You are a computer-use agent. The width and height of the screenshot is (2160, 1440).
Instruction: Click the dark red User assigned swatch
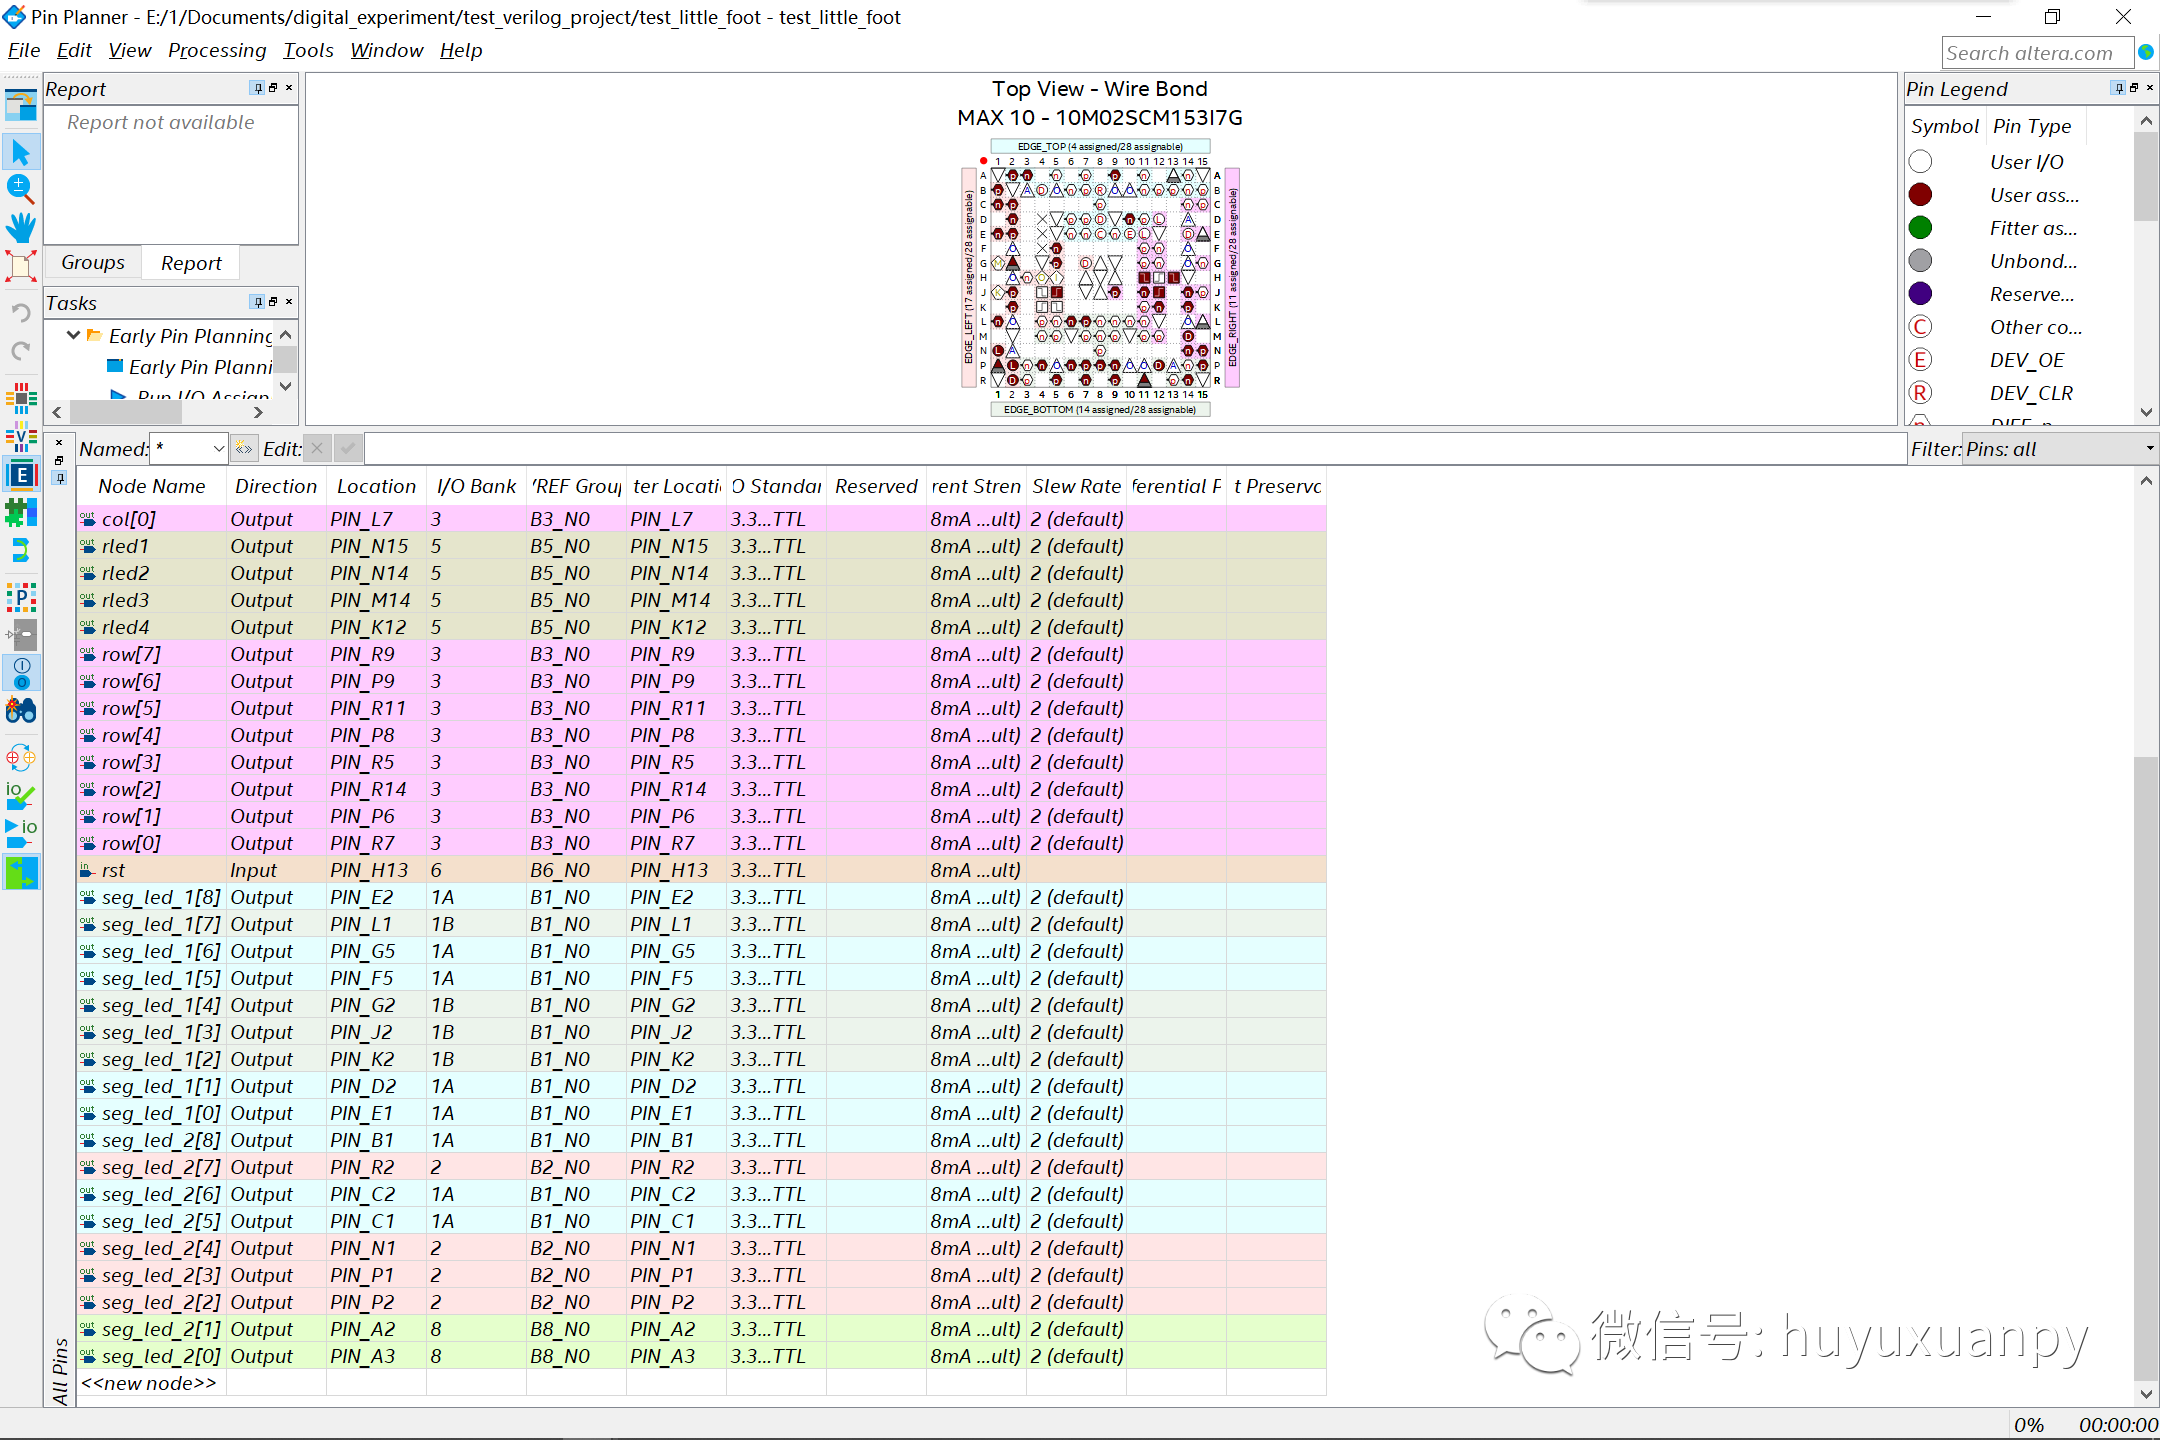(x=1920, y=195)
